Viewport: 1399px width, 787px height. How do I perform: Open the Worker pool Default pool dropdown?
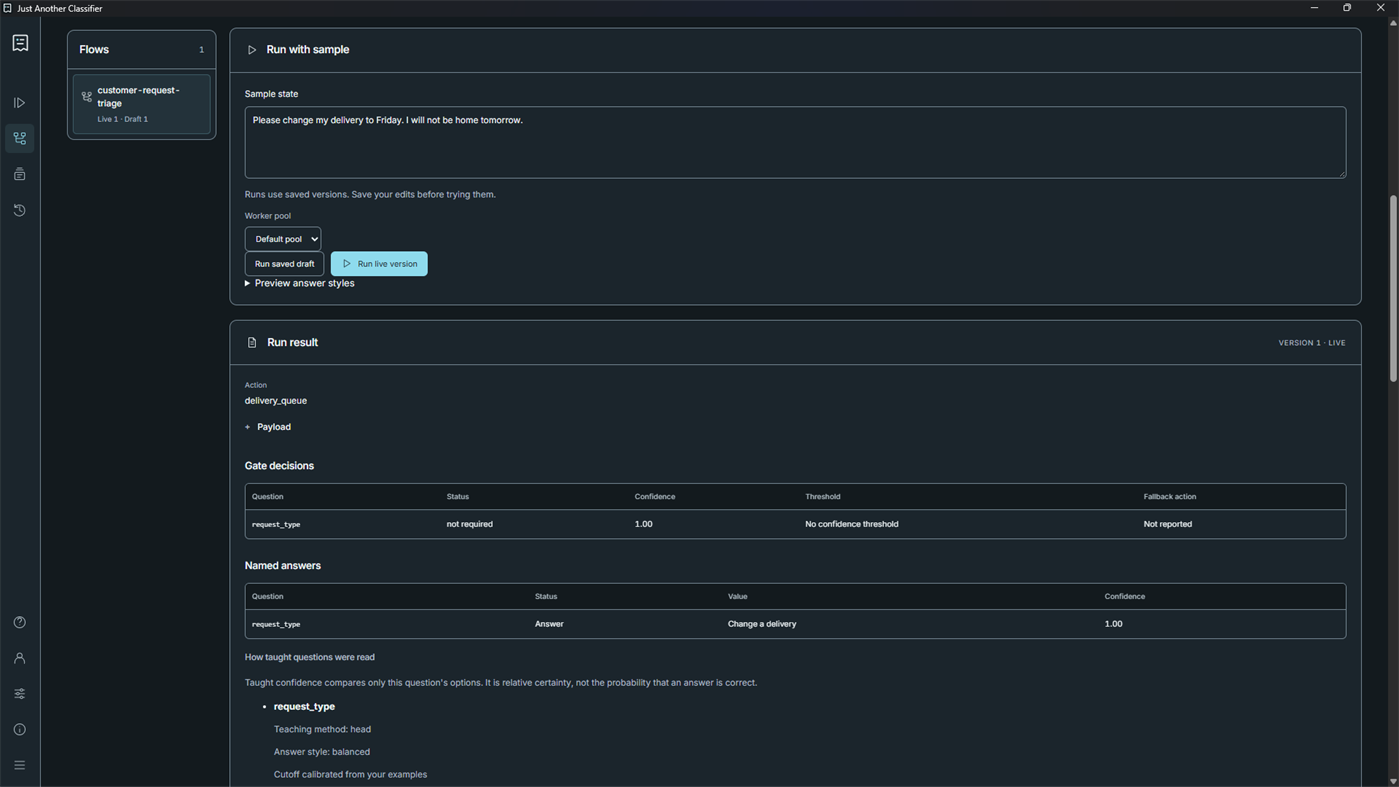283,239
